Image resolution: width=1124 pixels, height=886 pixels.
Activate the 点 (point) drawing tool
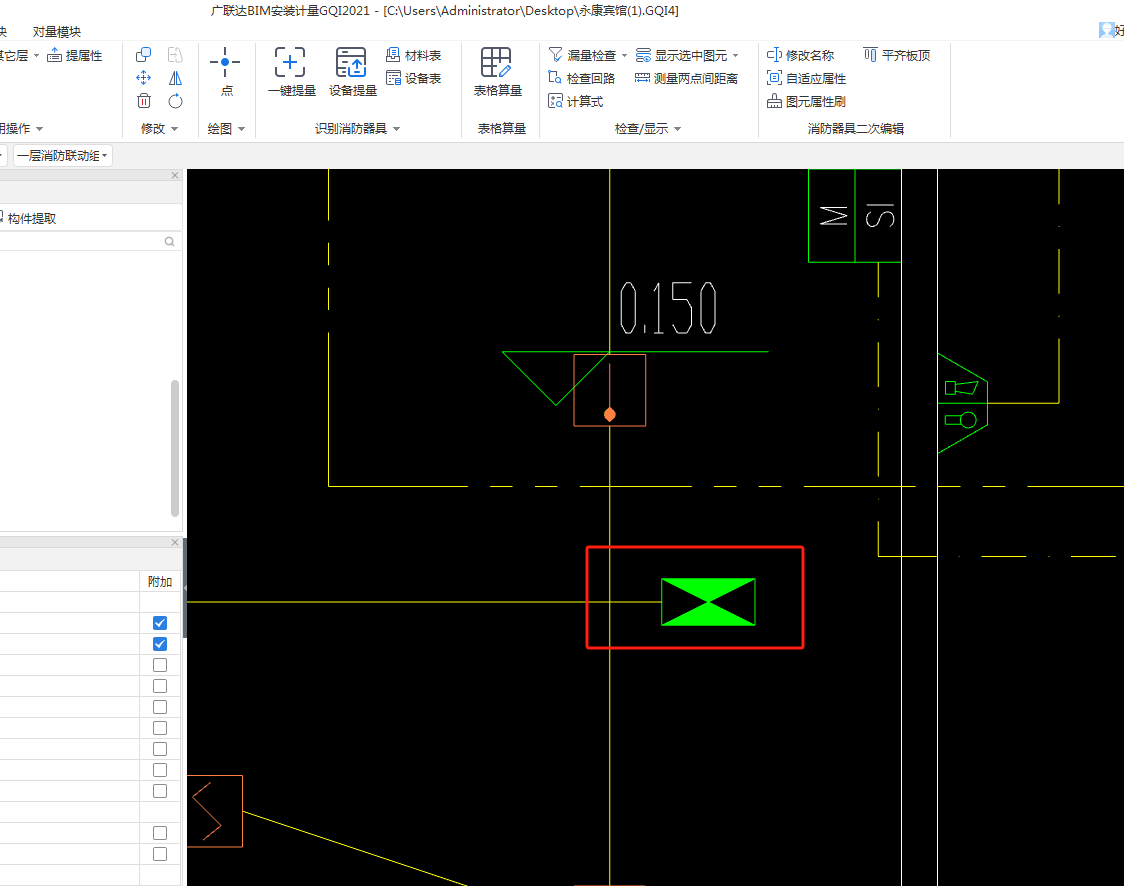coord(226,71)
